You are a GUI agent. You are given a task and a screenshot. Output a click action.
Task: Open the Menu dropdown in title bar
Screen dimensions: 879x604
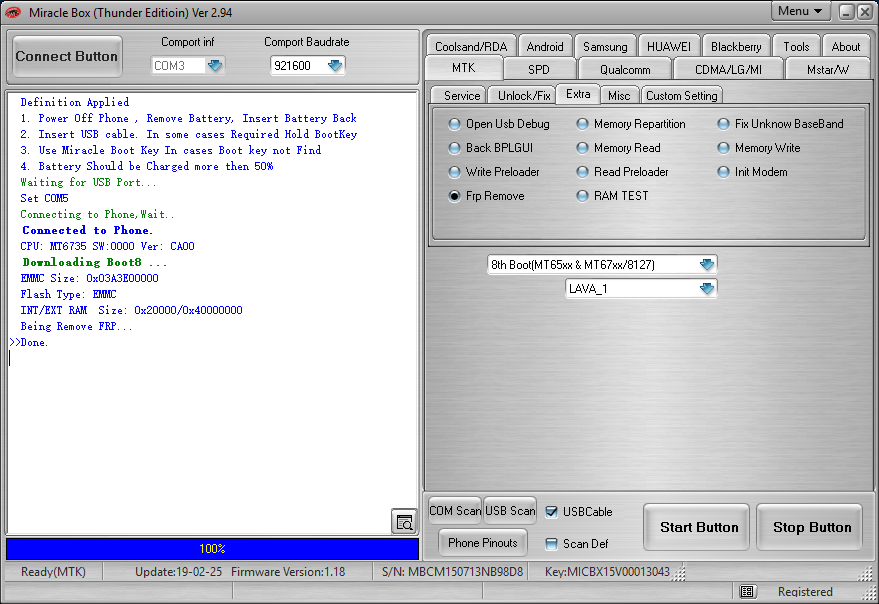pos(800,11)
